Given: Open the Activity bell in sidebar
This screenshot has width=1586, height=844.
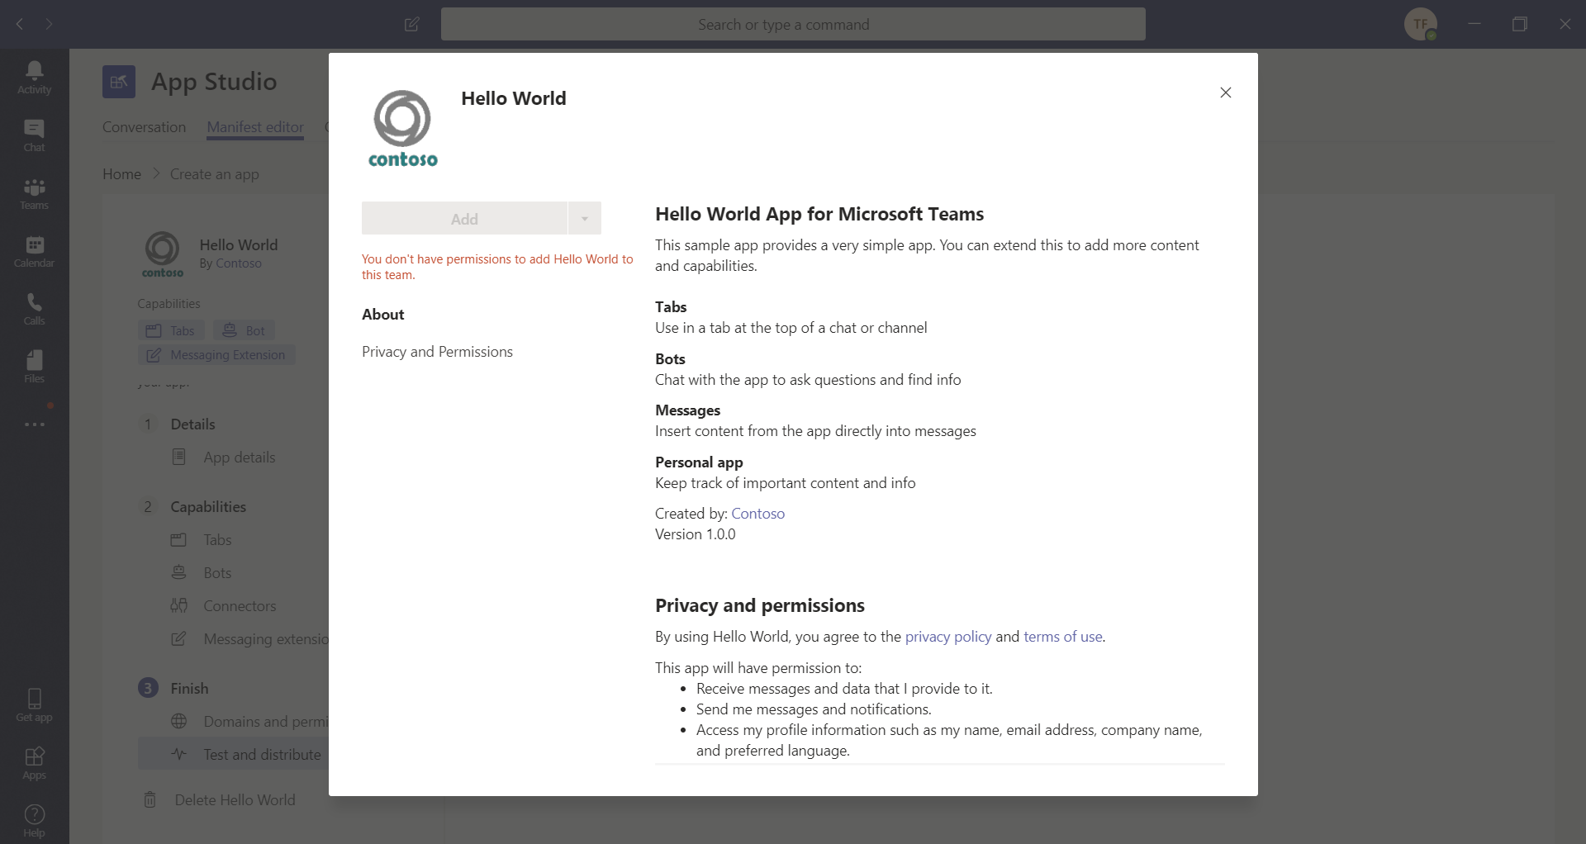Looking at the screenshot, I should point(34,77).
